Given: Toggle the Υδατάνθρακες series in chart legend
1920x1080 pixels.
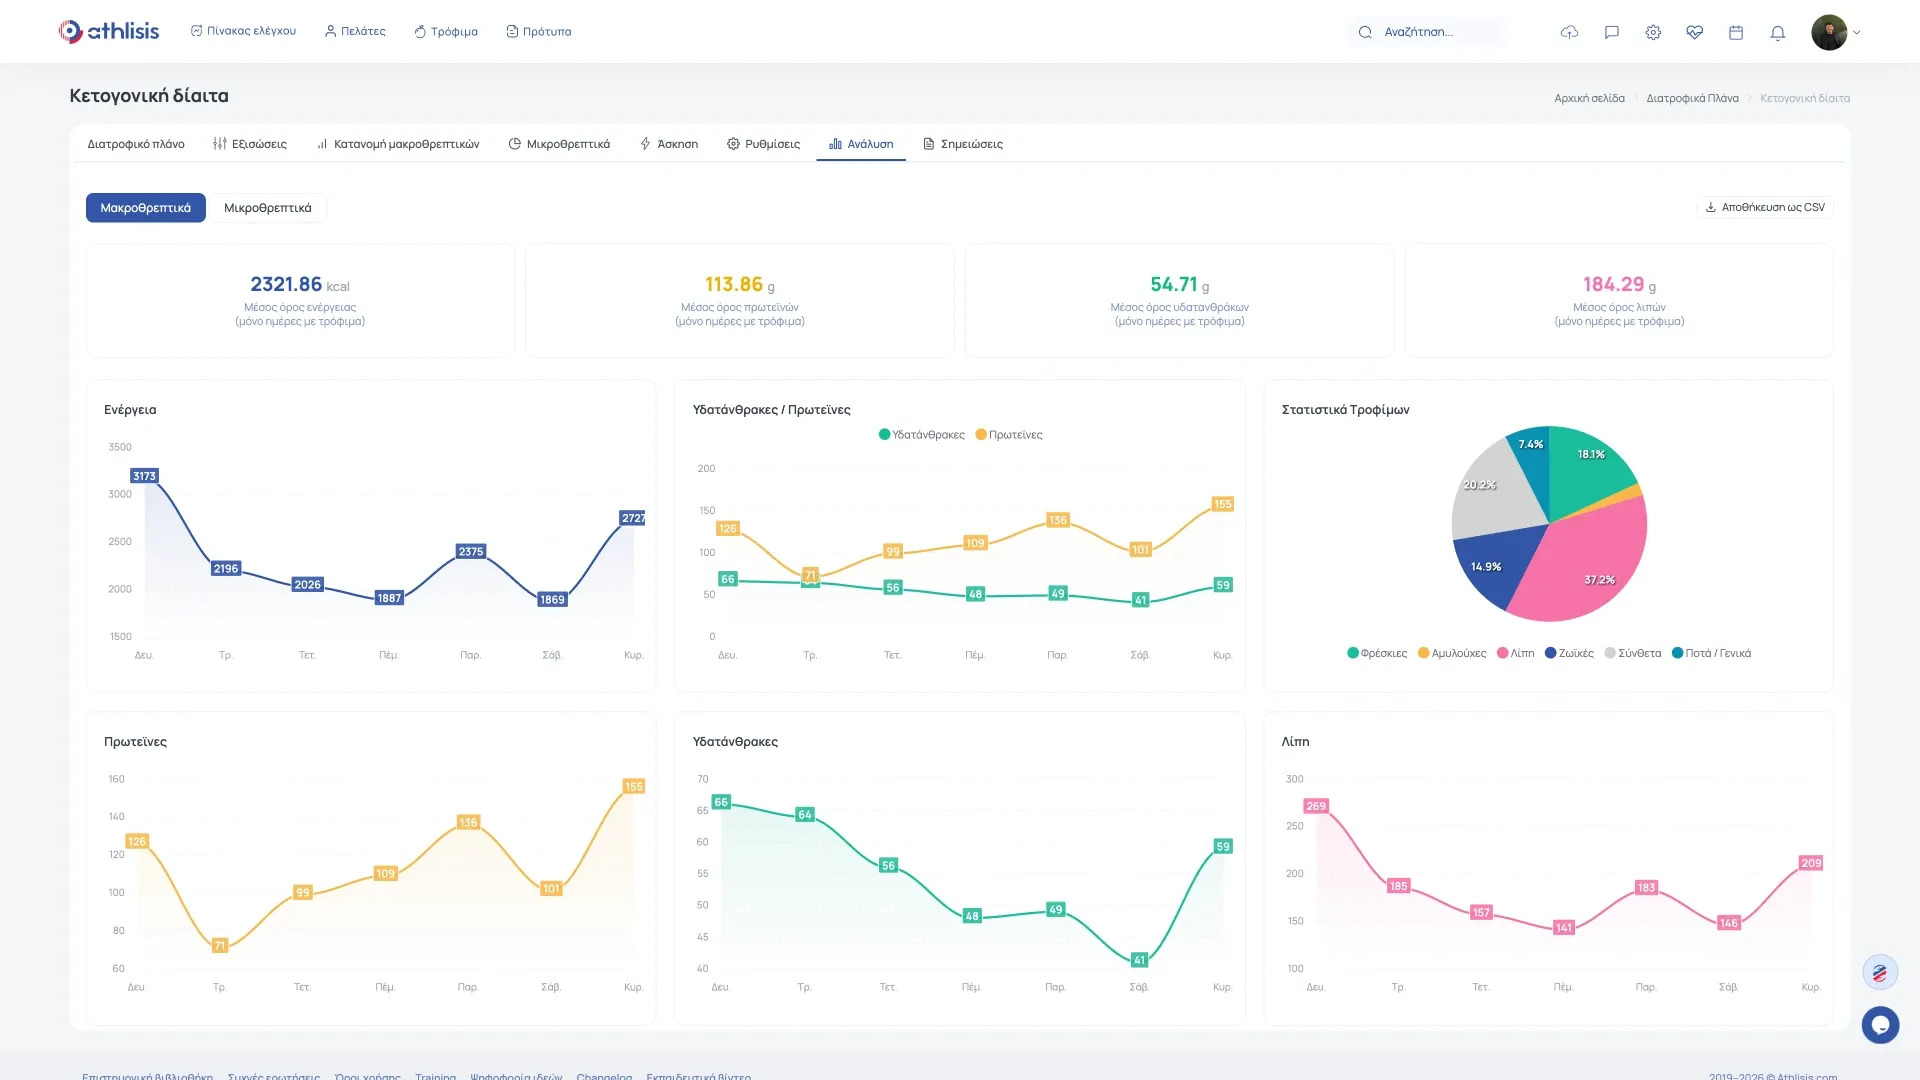Looking at the screenshot, I should tap(921, 435).
